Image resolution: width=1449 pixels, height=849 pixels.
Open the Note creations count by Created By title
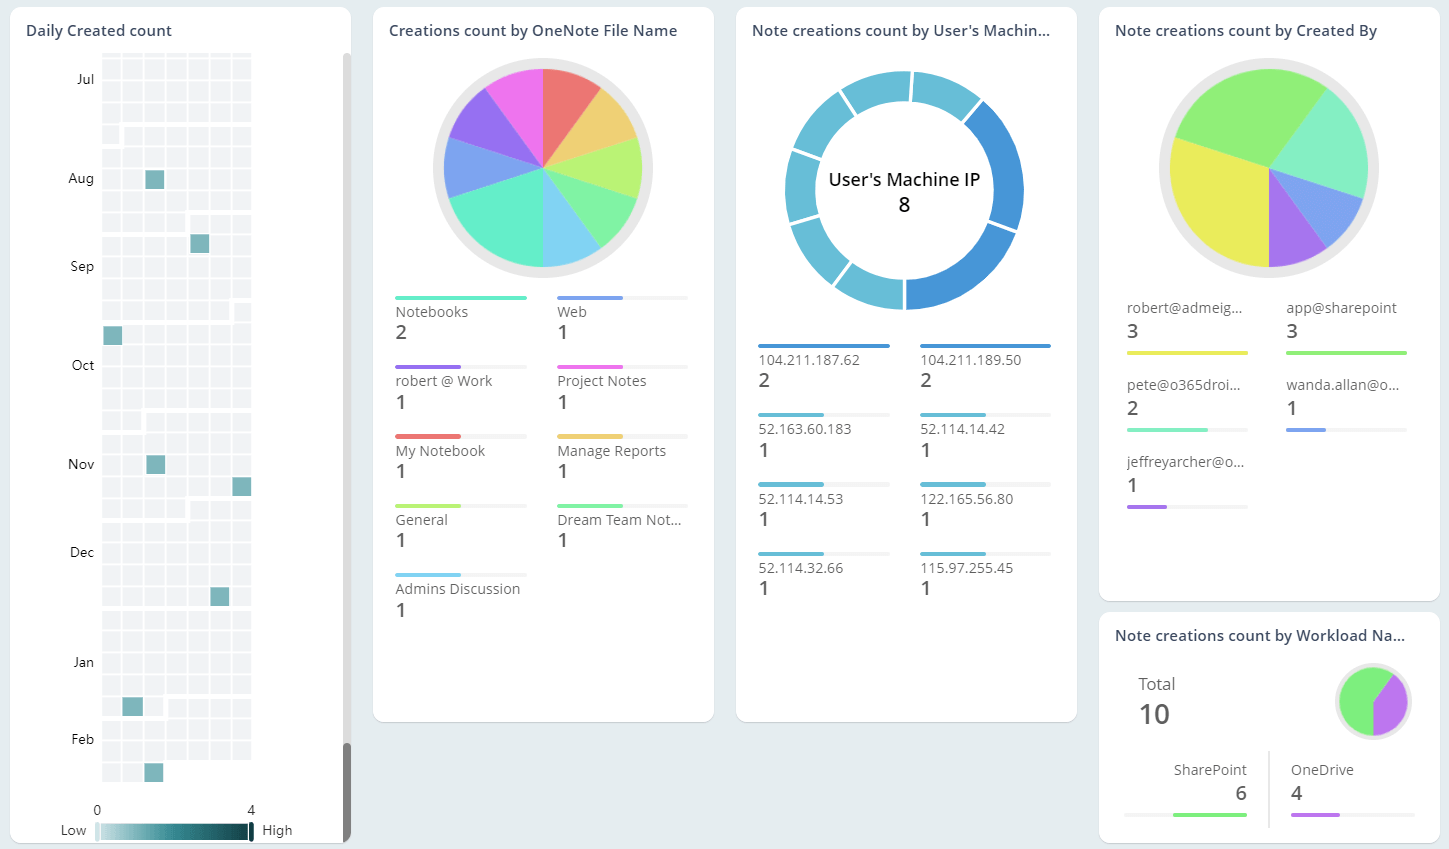click(1246, 31)
